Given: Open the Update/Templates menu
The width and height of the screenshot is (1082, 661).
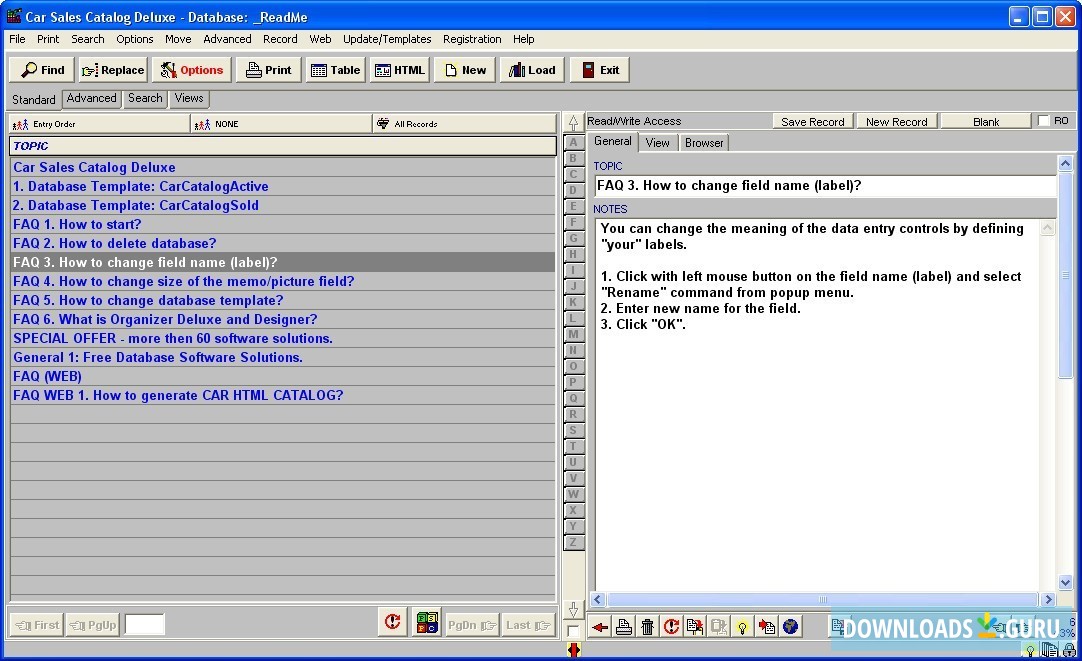Looking at the screenshot, I should click(387, 39).
